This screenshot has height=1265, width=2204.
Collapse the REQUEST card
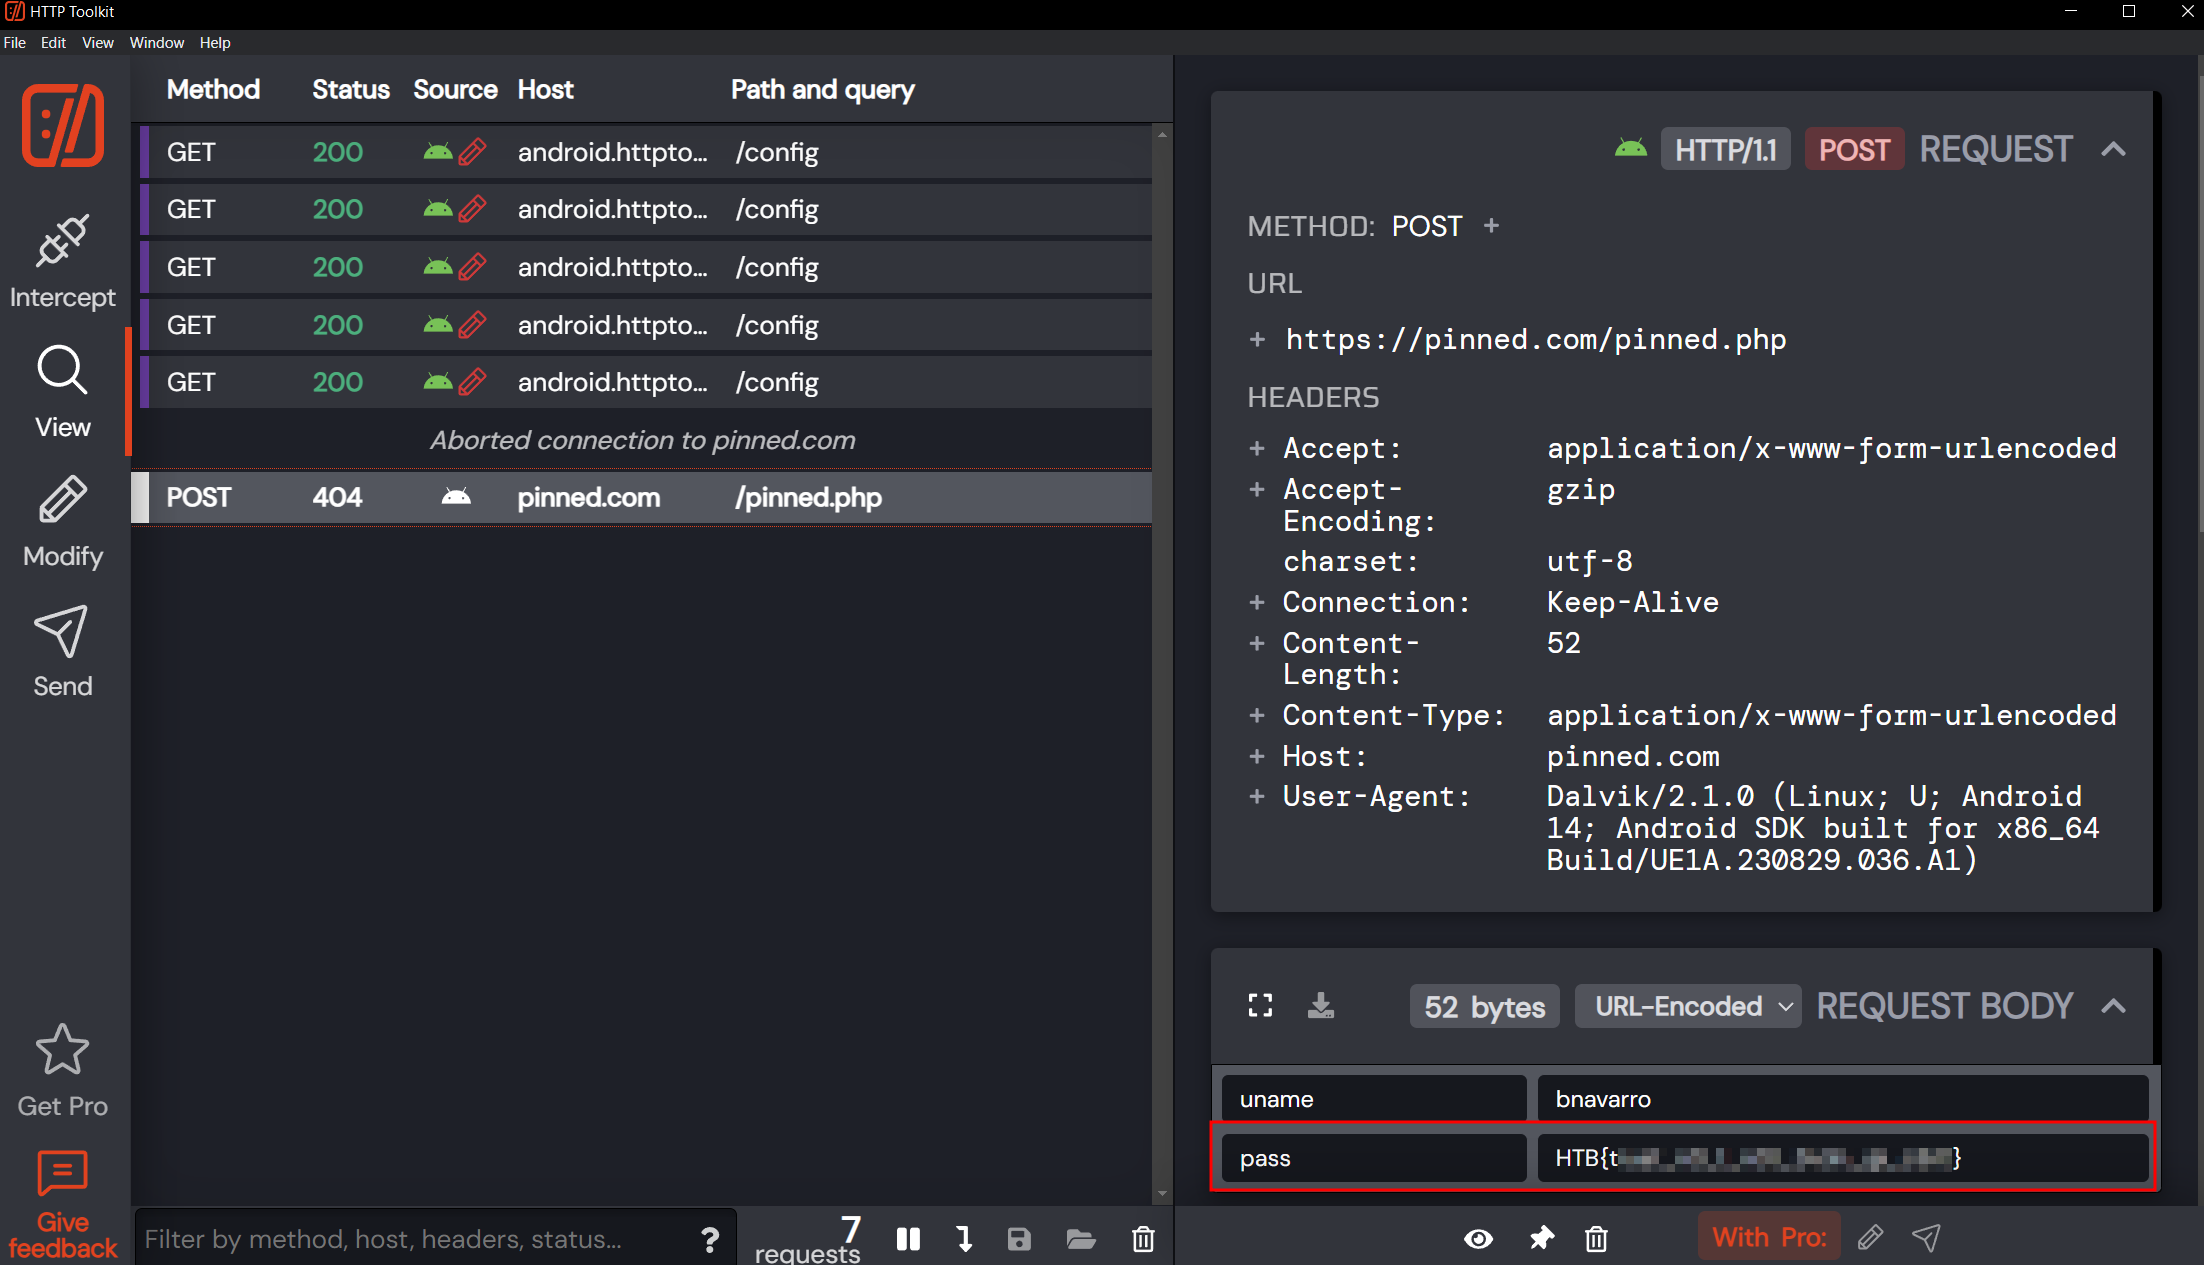[x=2113, y=149]
